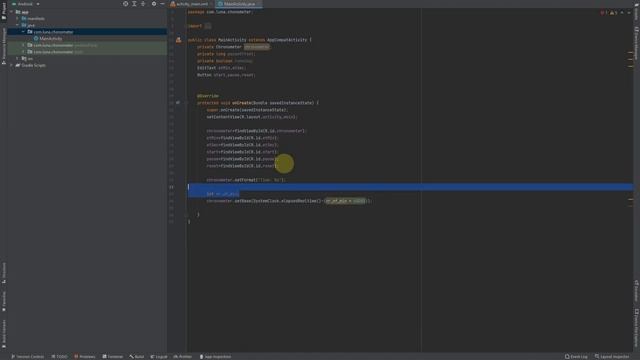The height and width of the screenshot is (360, 640).
Task: Expand the manifests folder
Action: (x=18, y=18)
